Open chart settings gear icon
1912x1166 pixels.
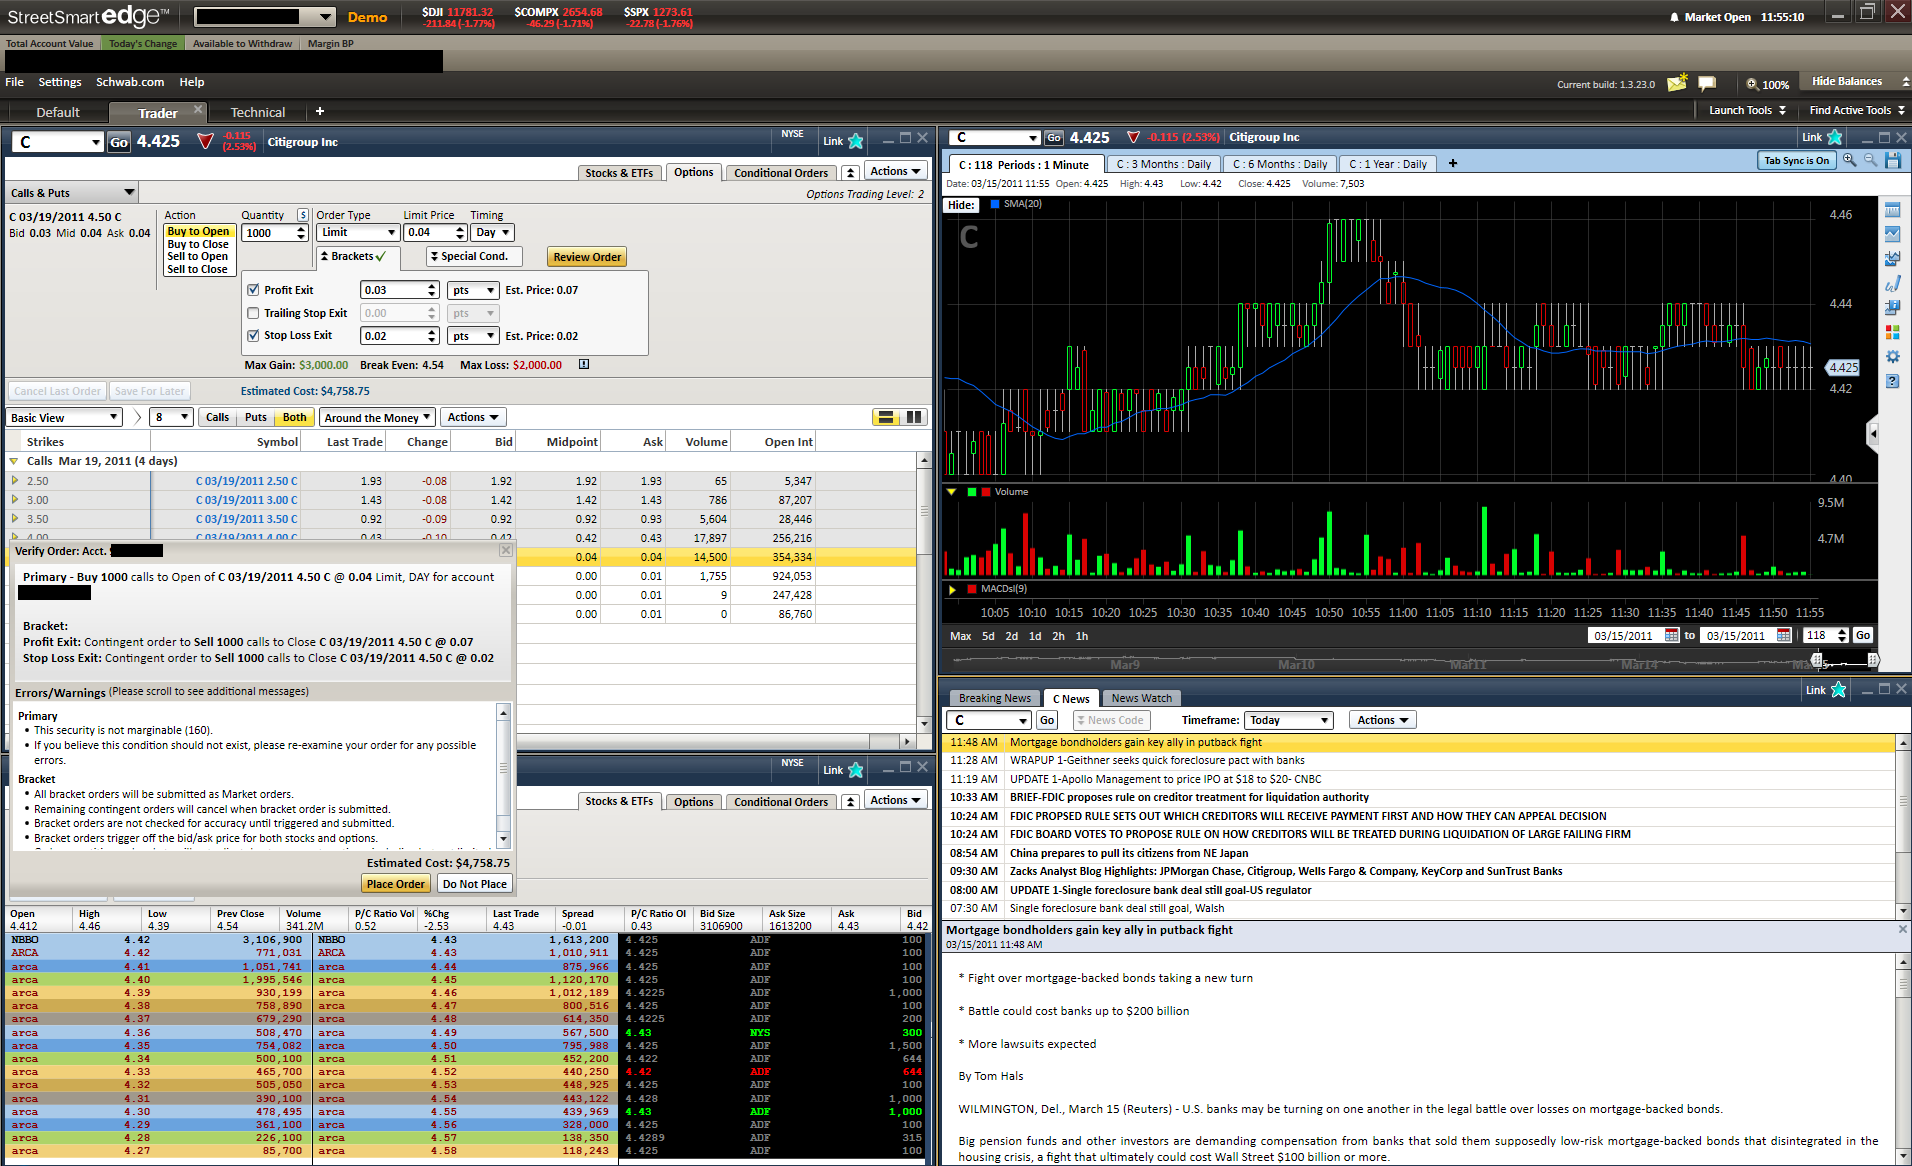[x=1892, y=357]
